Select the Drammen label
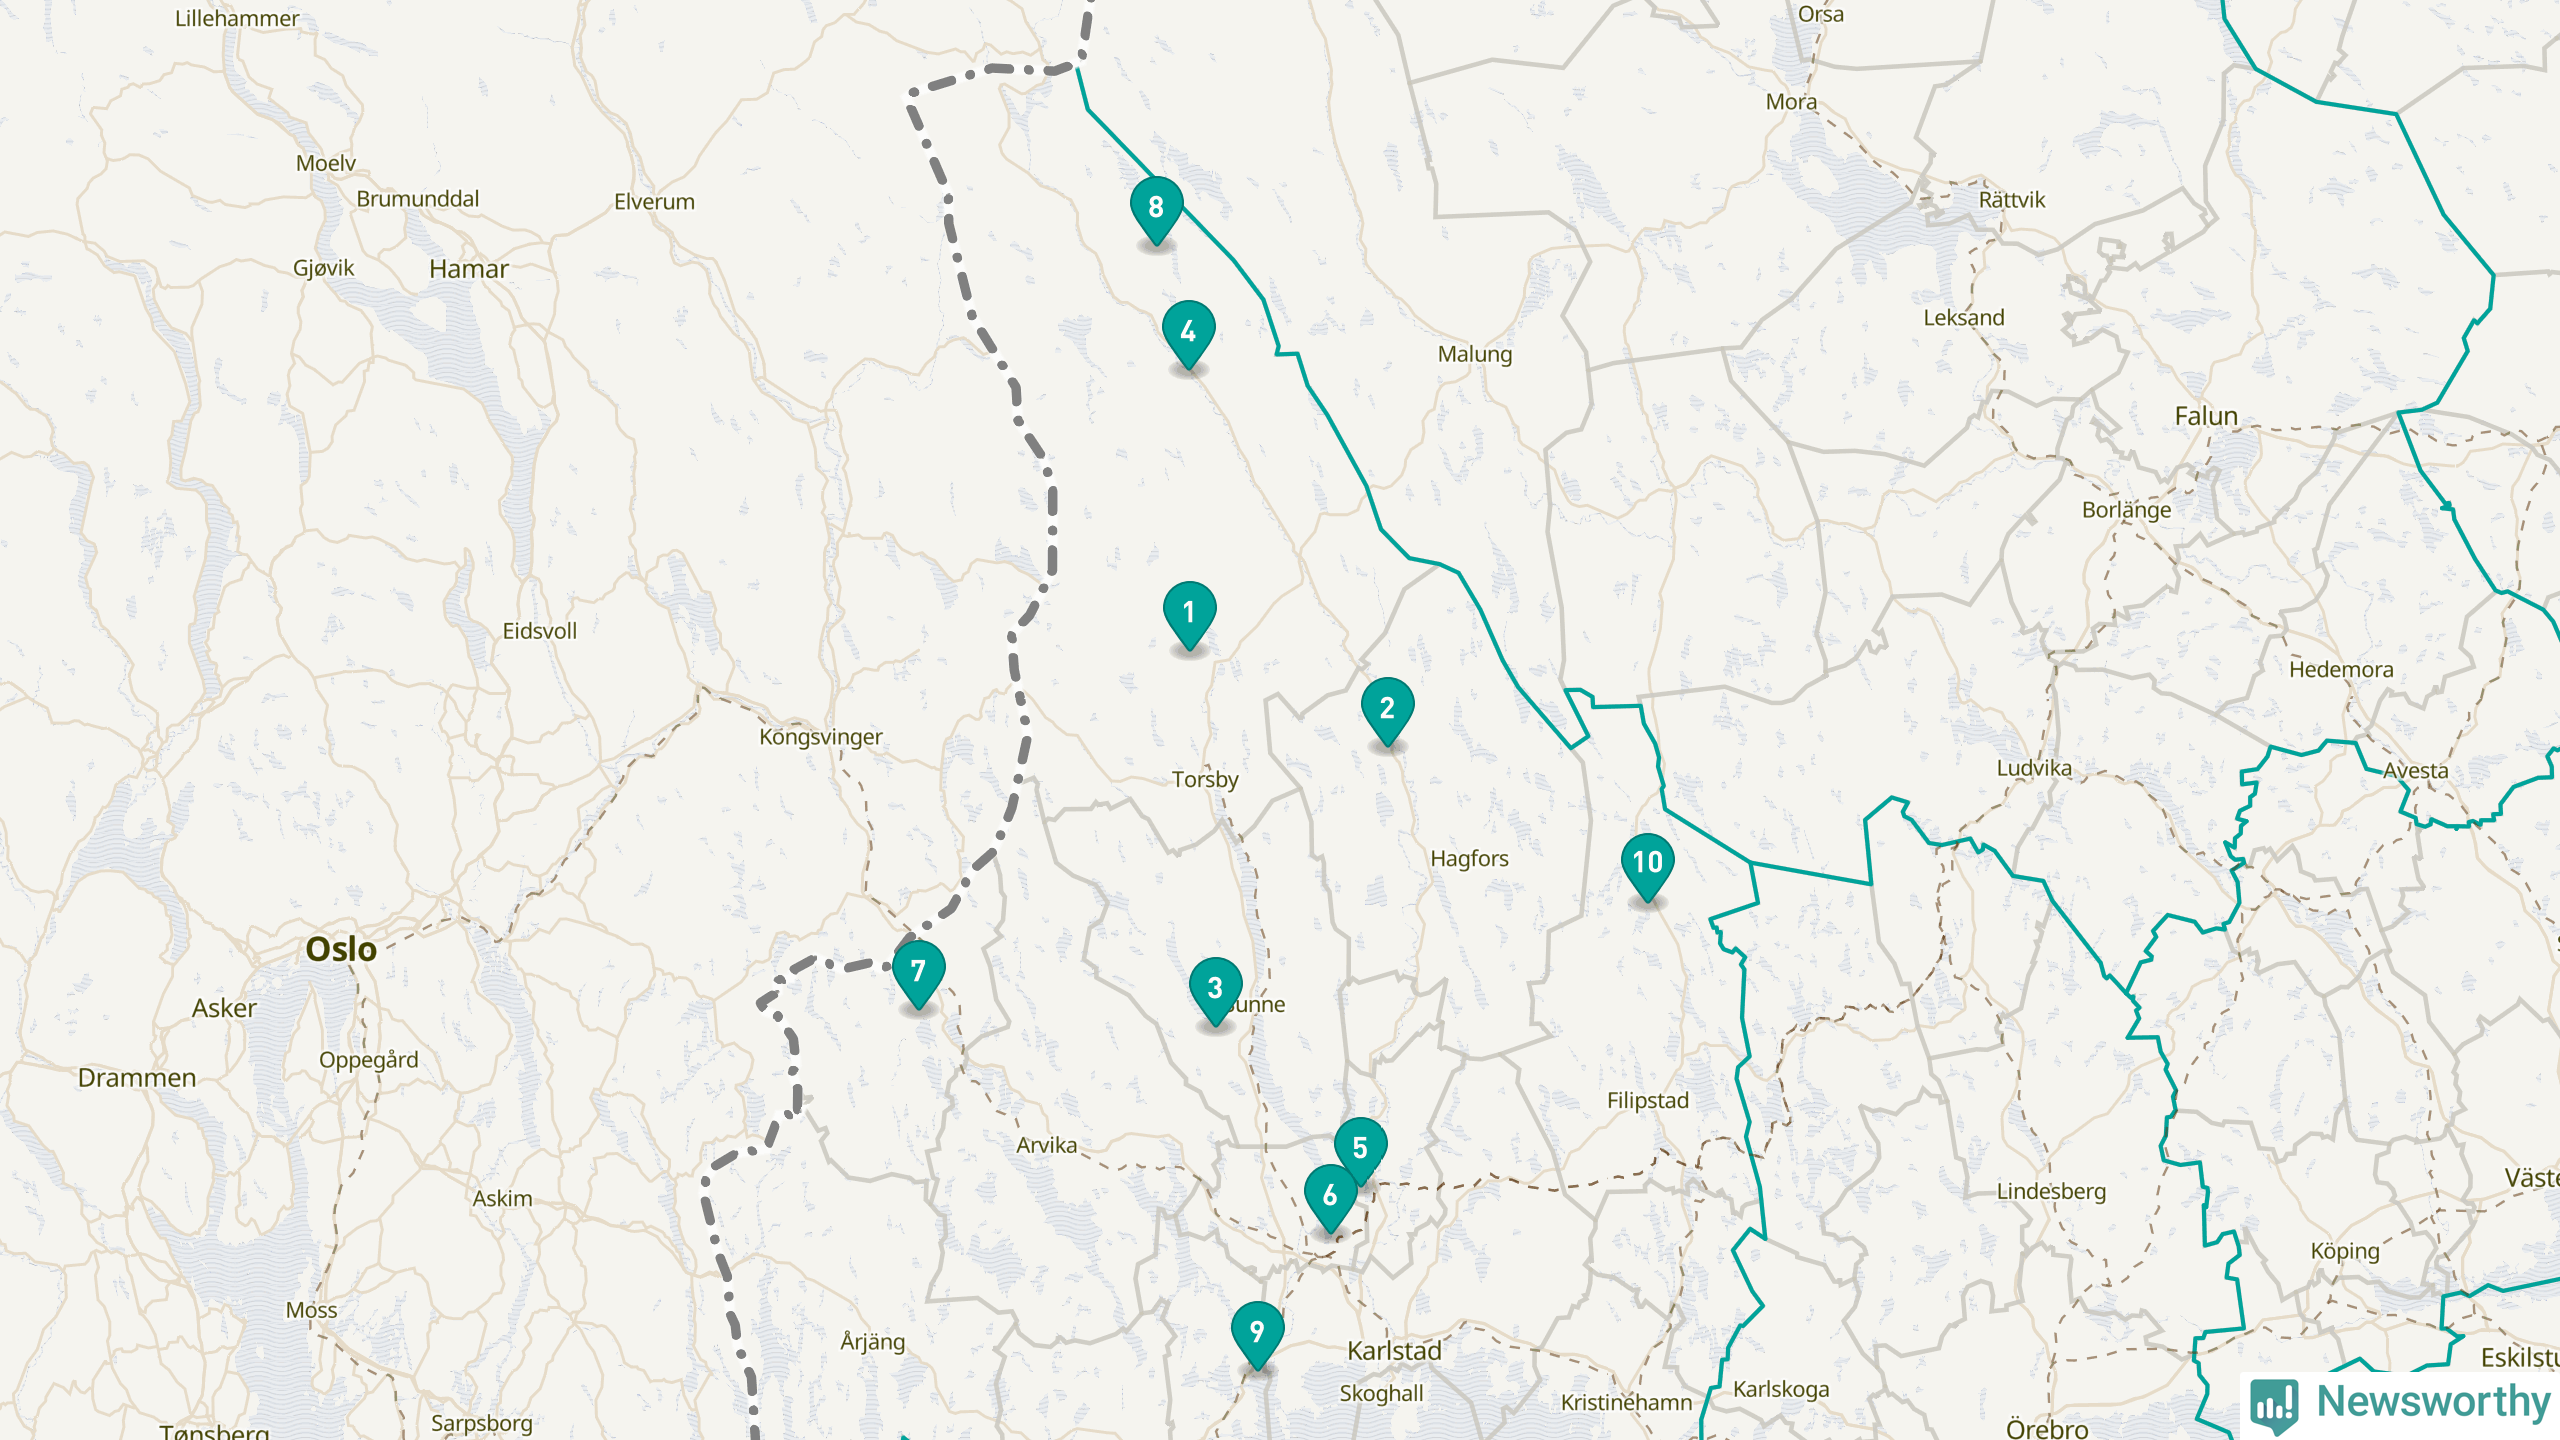The image size is (2560, 1440). pyautogui.click(x=137, y=1078)
